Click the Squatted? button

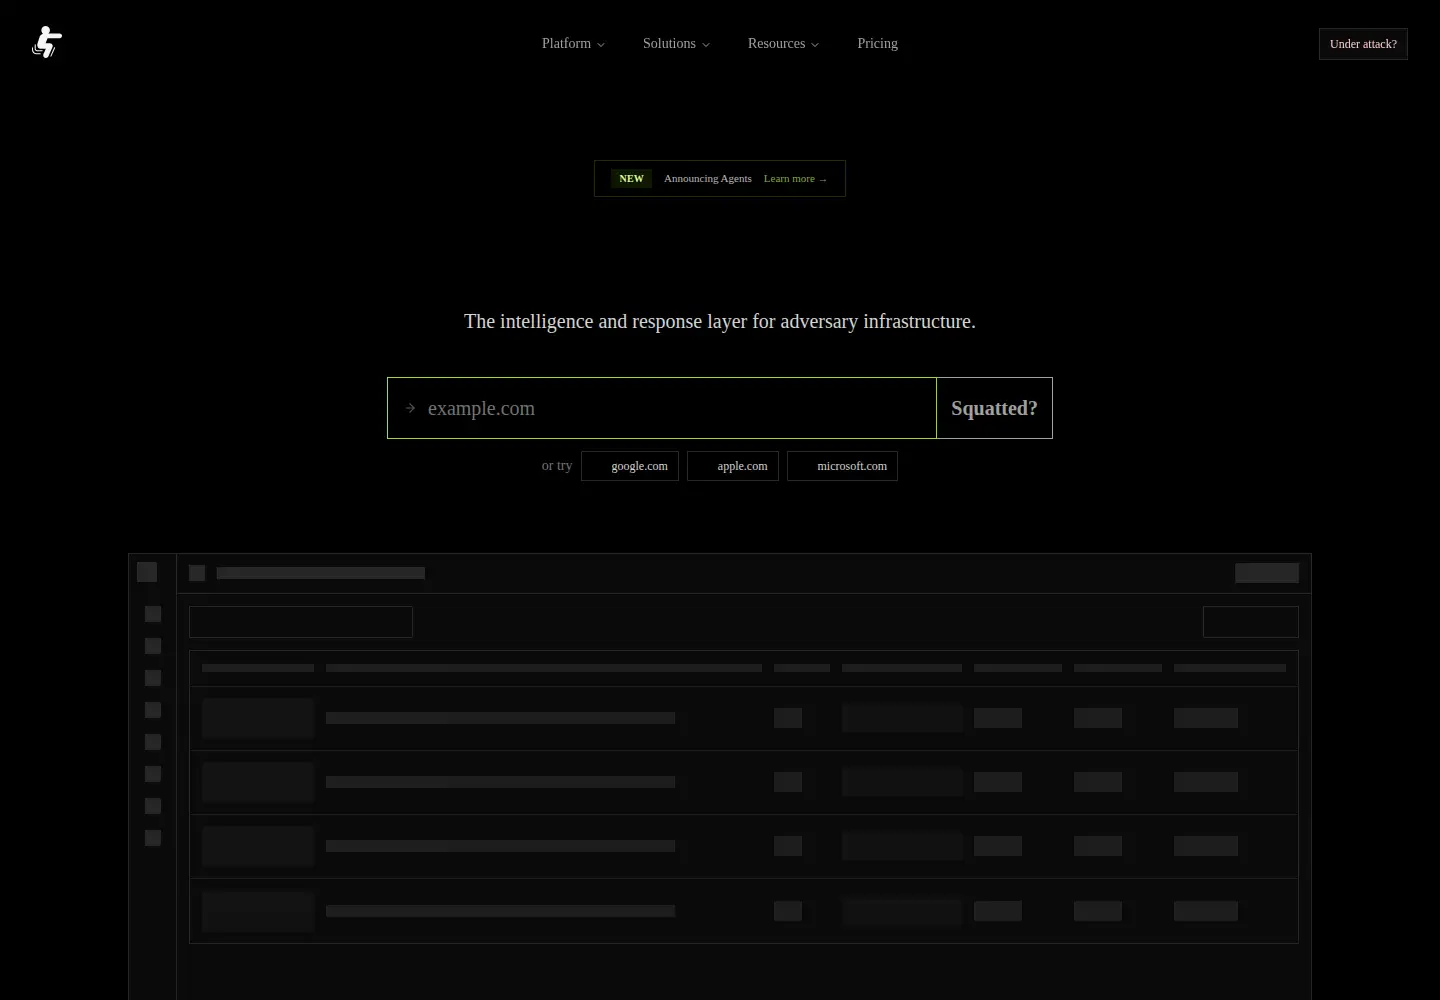click(x=994, y=408)
